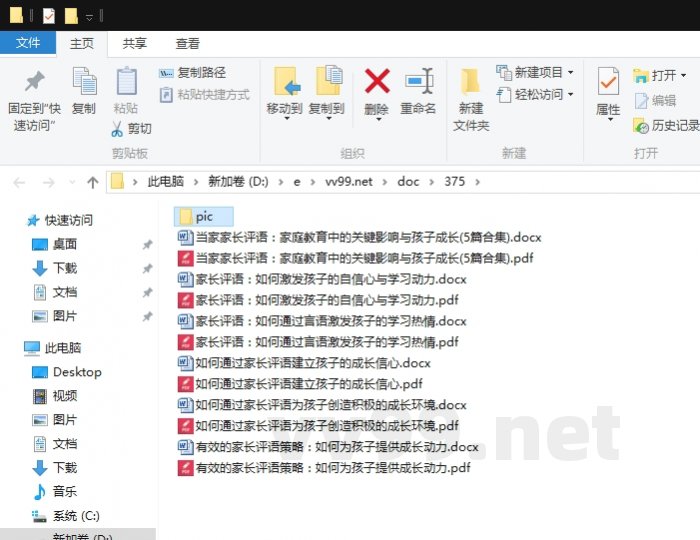Select 有效的家长评语策略 .pdf file
This screenshot has width=700, height=540.
coord(324,468)
